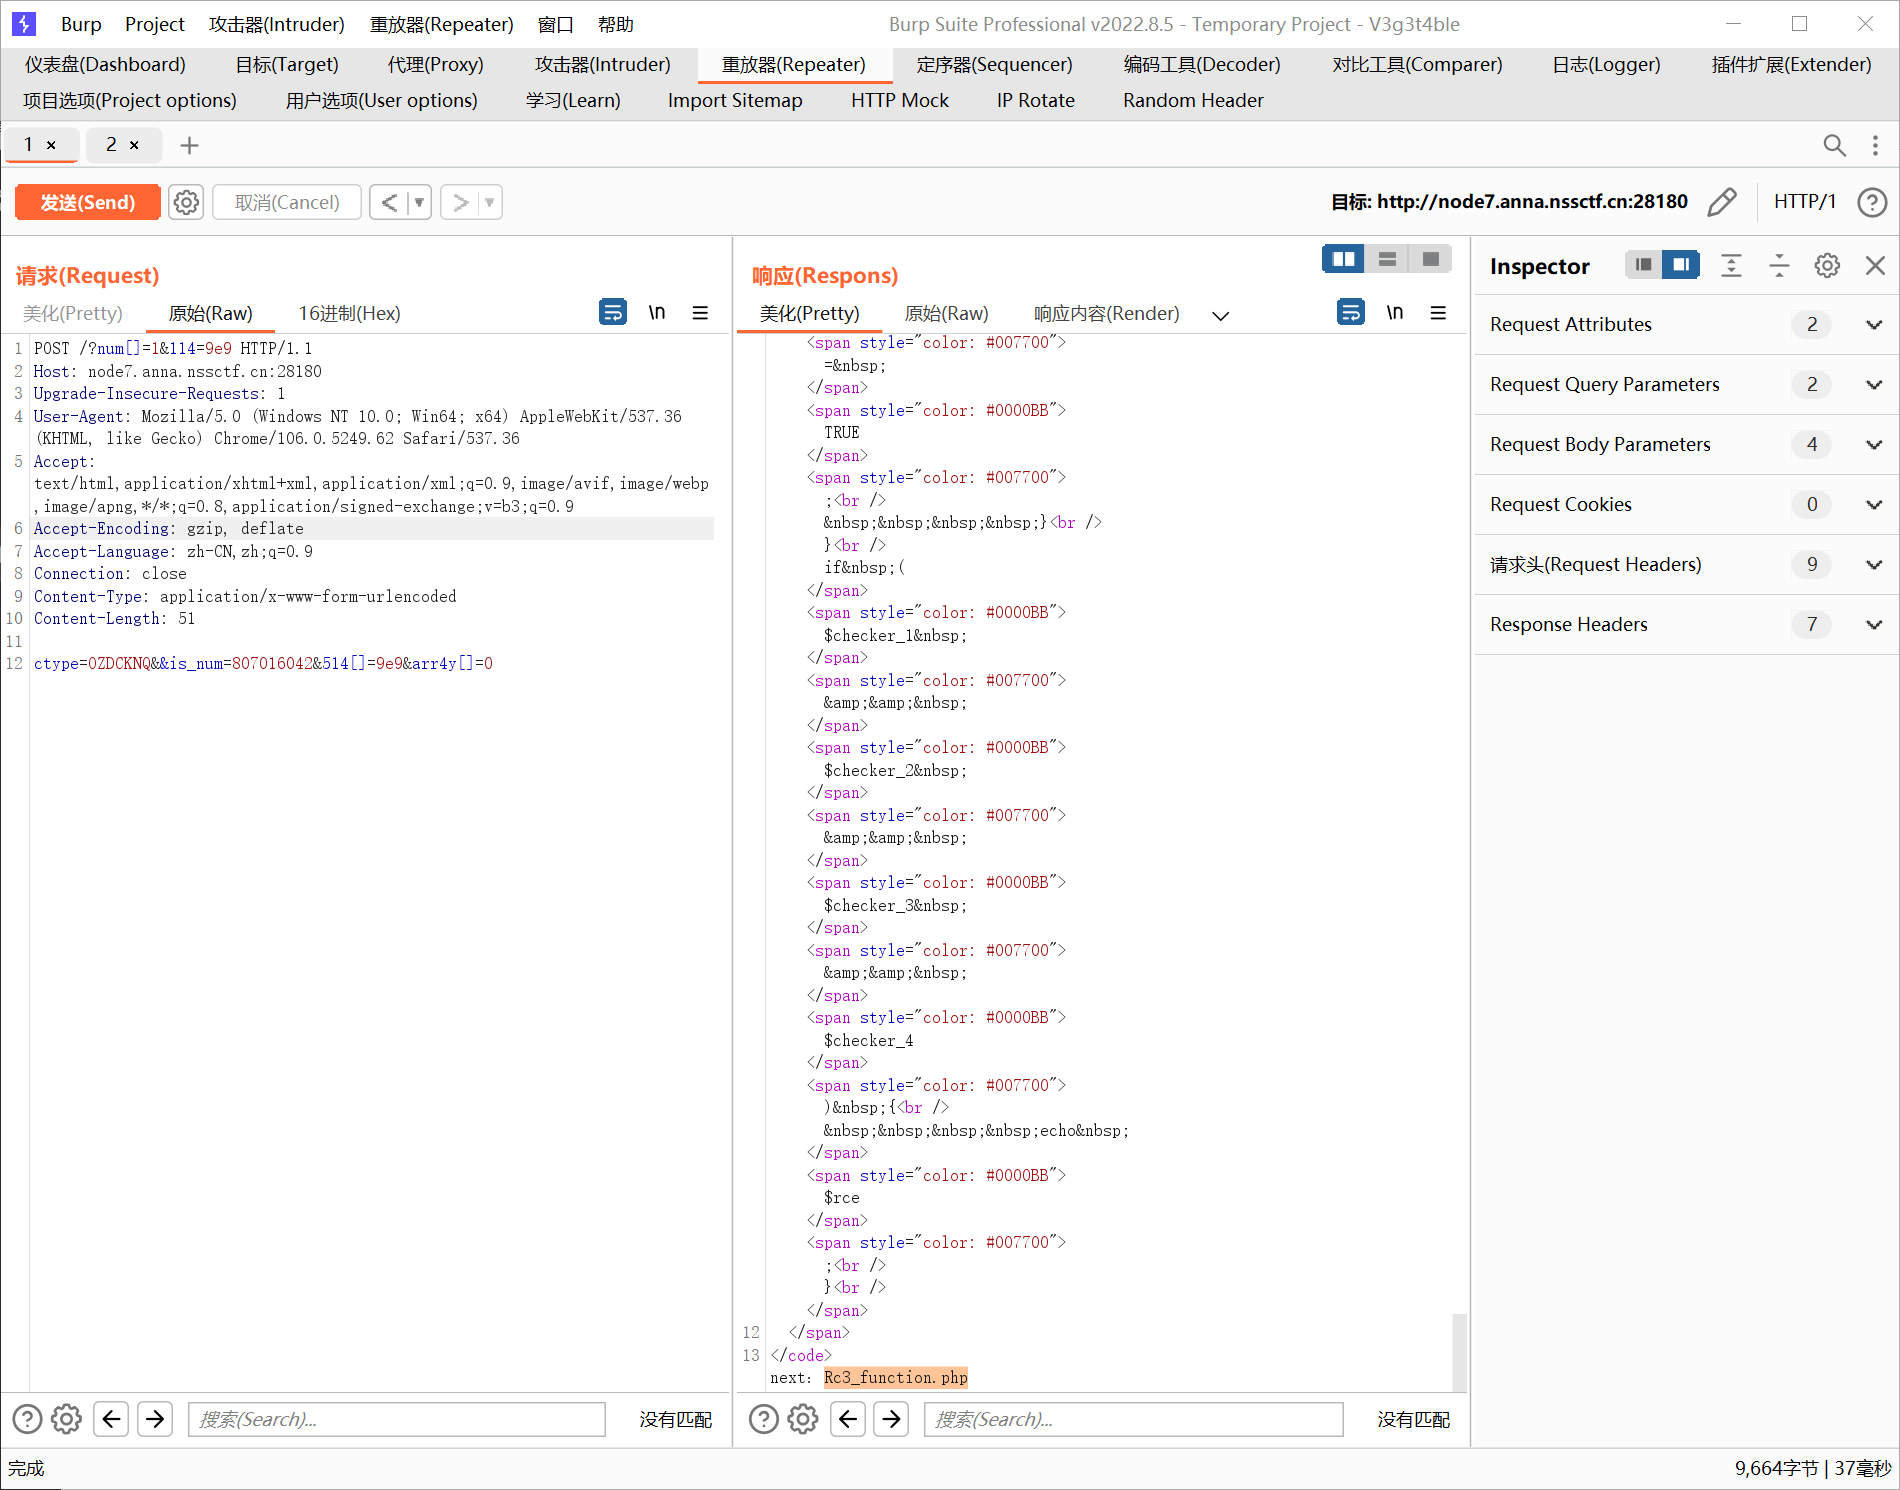Click the response search input field
Screen dimensions: 1900x1490
1134,1419
